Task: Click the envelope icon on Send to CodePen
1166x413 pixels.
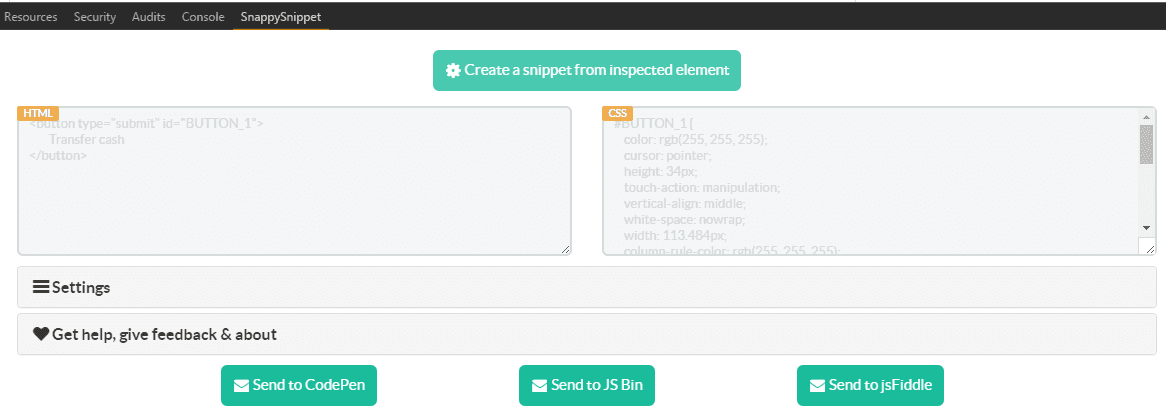Action: [x=241, y=385]
